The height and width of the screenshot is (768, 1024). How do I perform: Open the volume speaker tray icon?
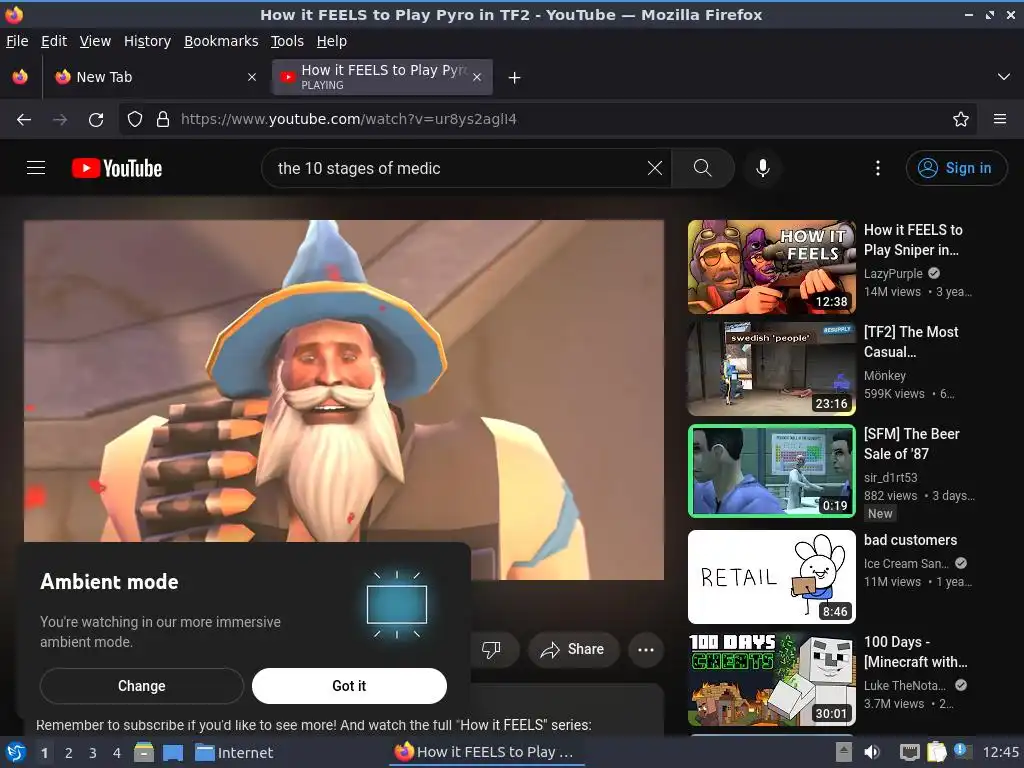click(872, 752)
